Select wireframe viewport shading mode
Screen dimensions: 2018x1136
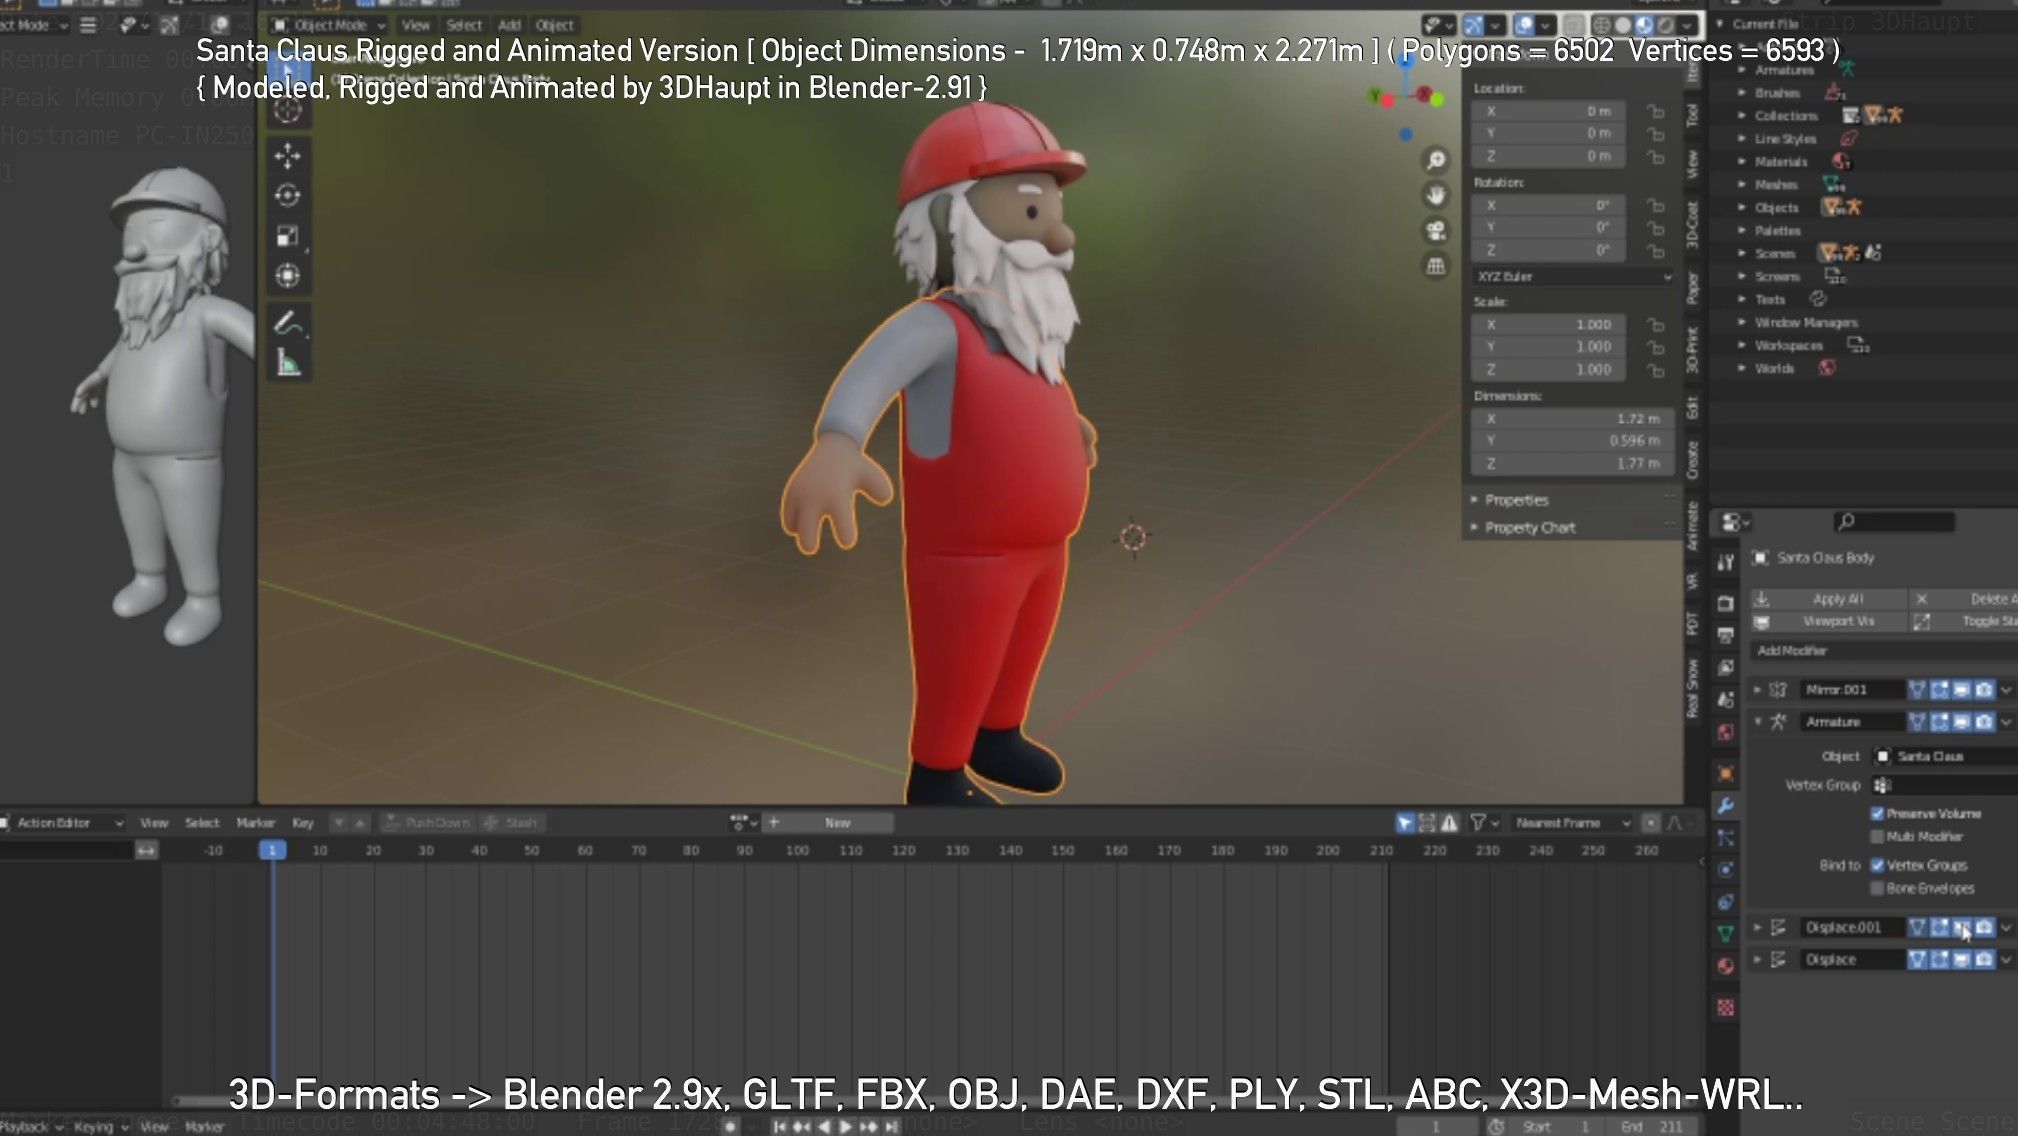tap(1601, 25)
